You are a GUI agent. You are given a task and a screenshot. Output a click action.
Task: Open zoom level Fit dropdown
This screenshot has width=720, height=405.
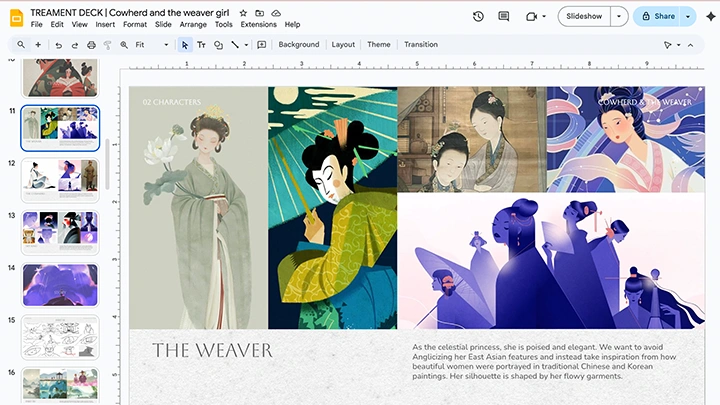click(152, 45)
